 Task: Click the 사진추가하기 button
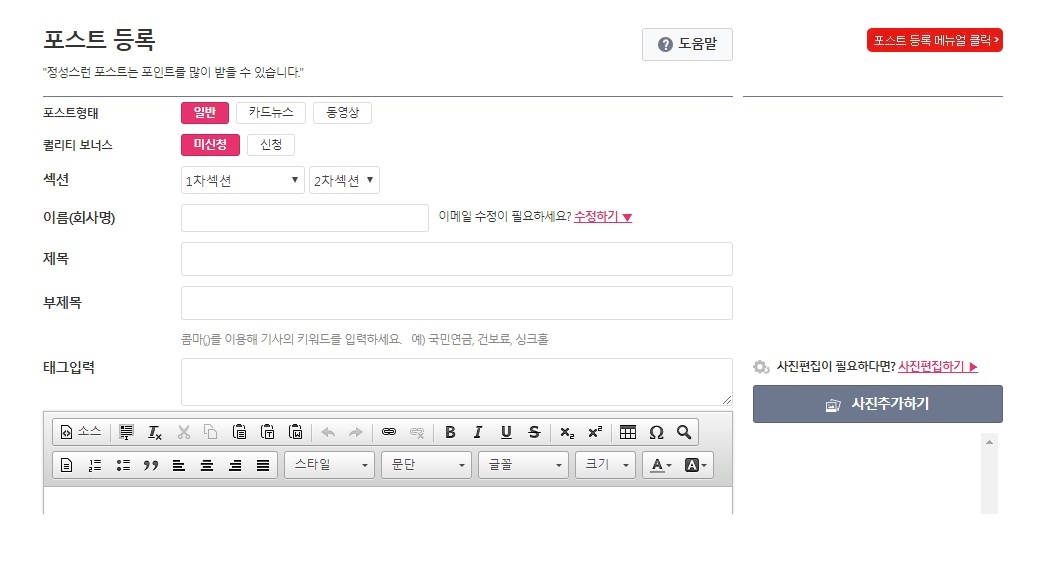click(x=877, y=404)
